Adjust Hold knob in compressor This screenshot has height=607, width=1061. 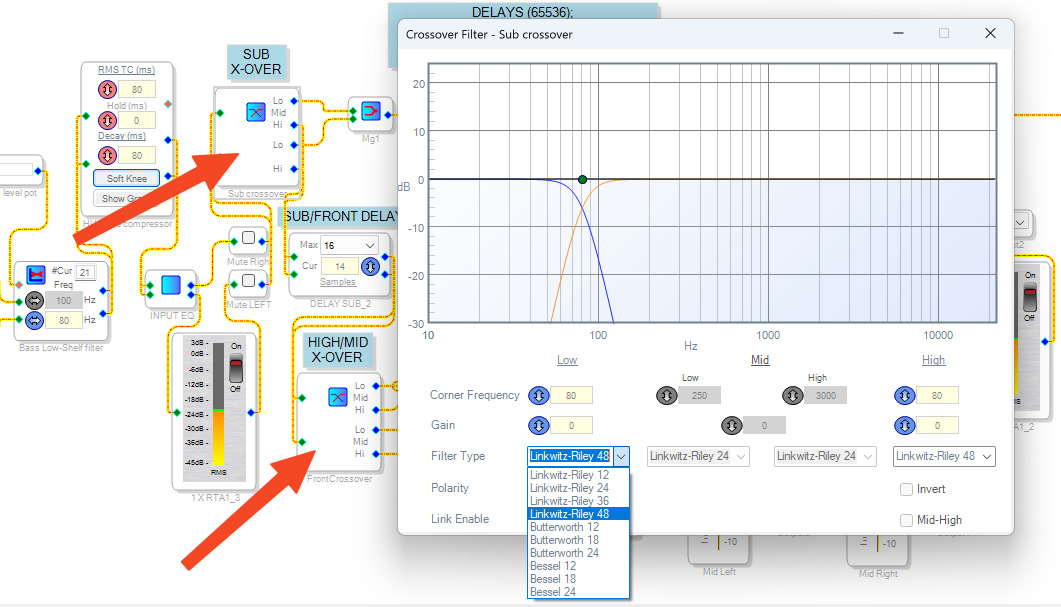pos(107,120)
